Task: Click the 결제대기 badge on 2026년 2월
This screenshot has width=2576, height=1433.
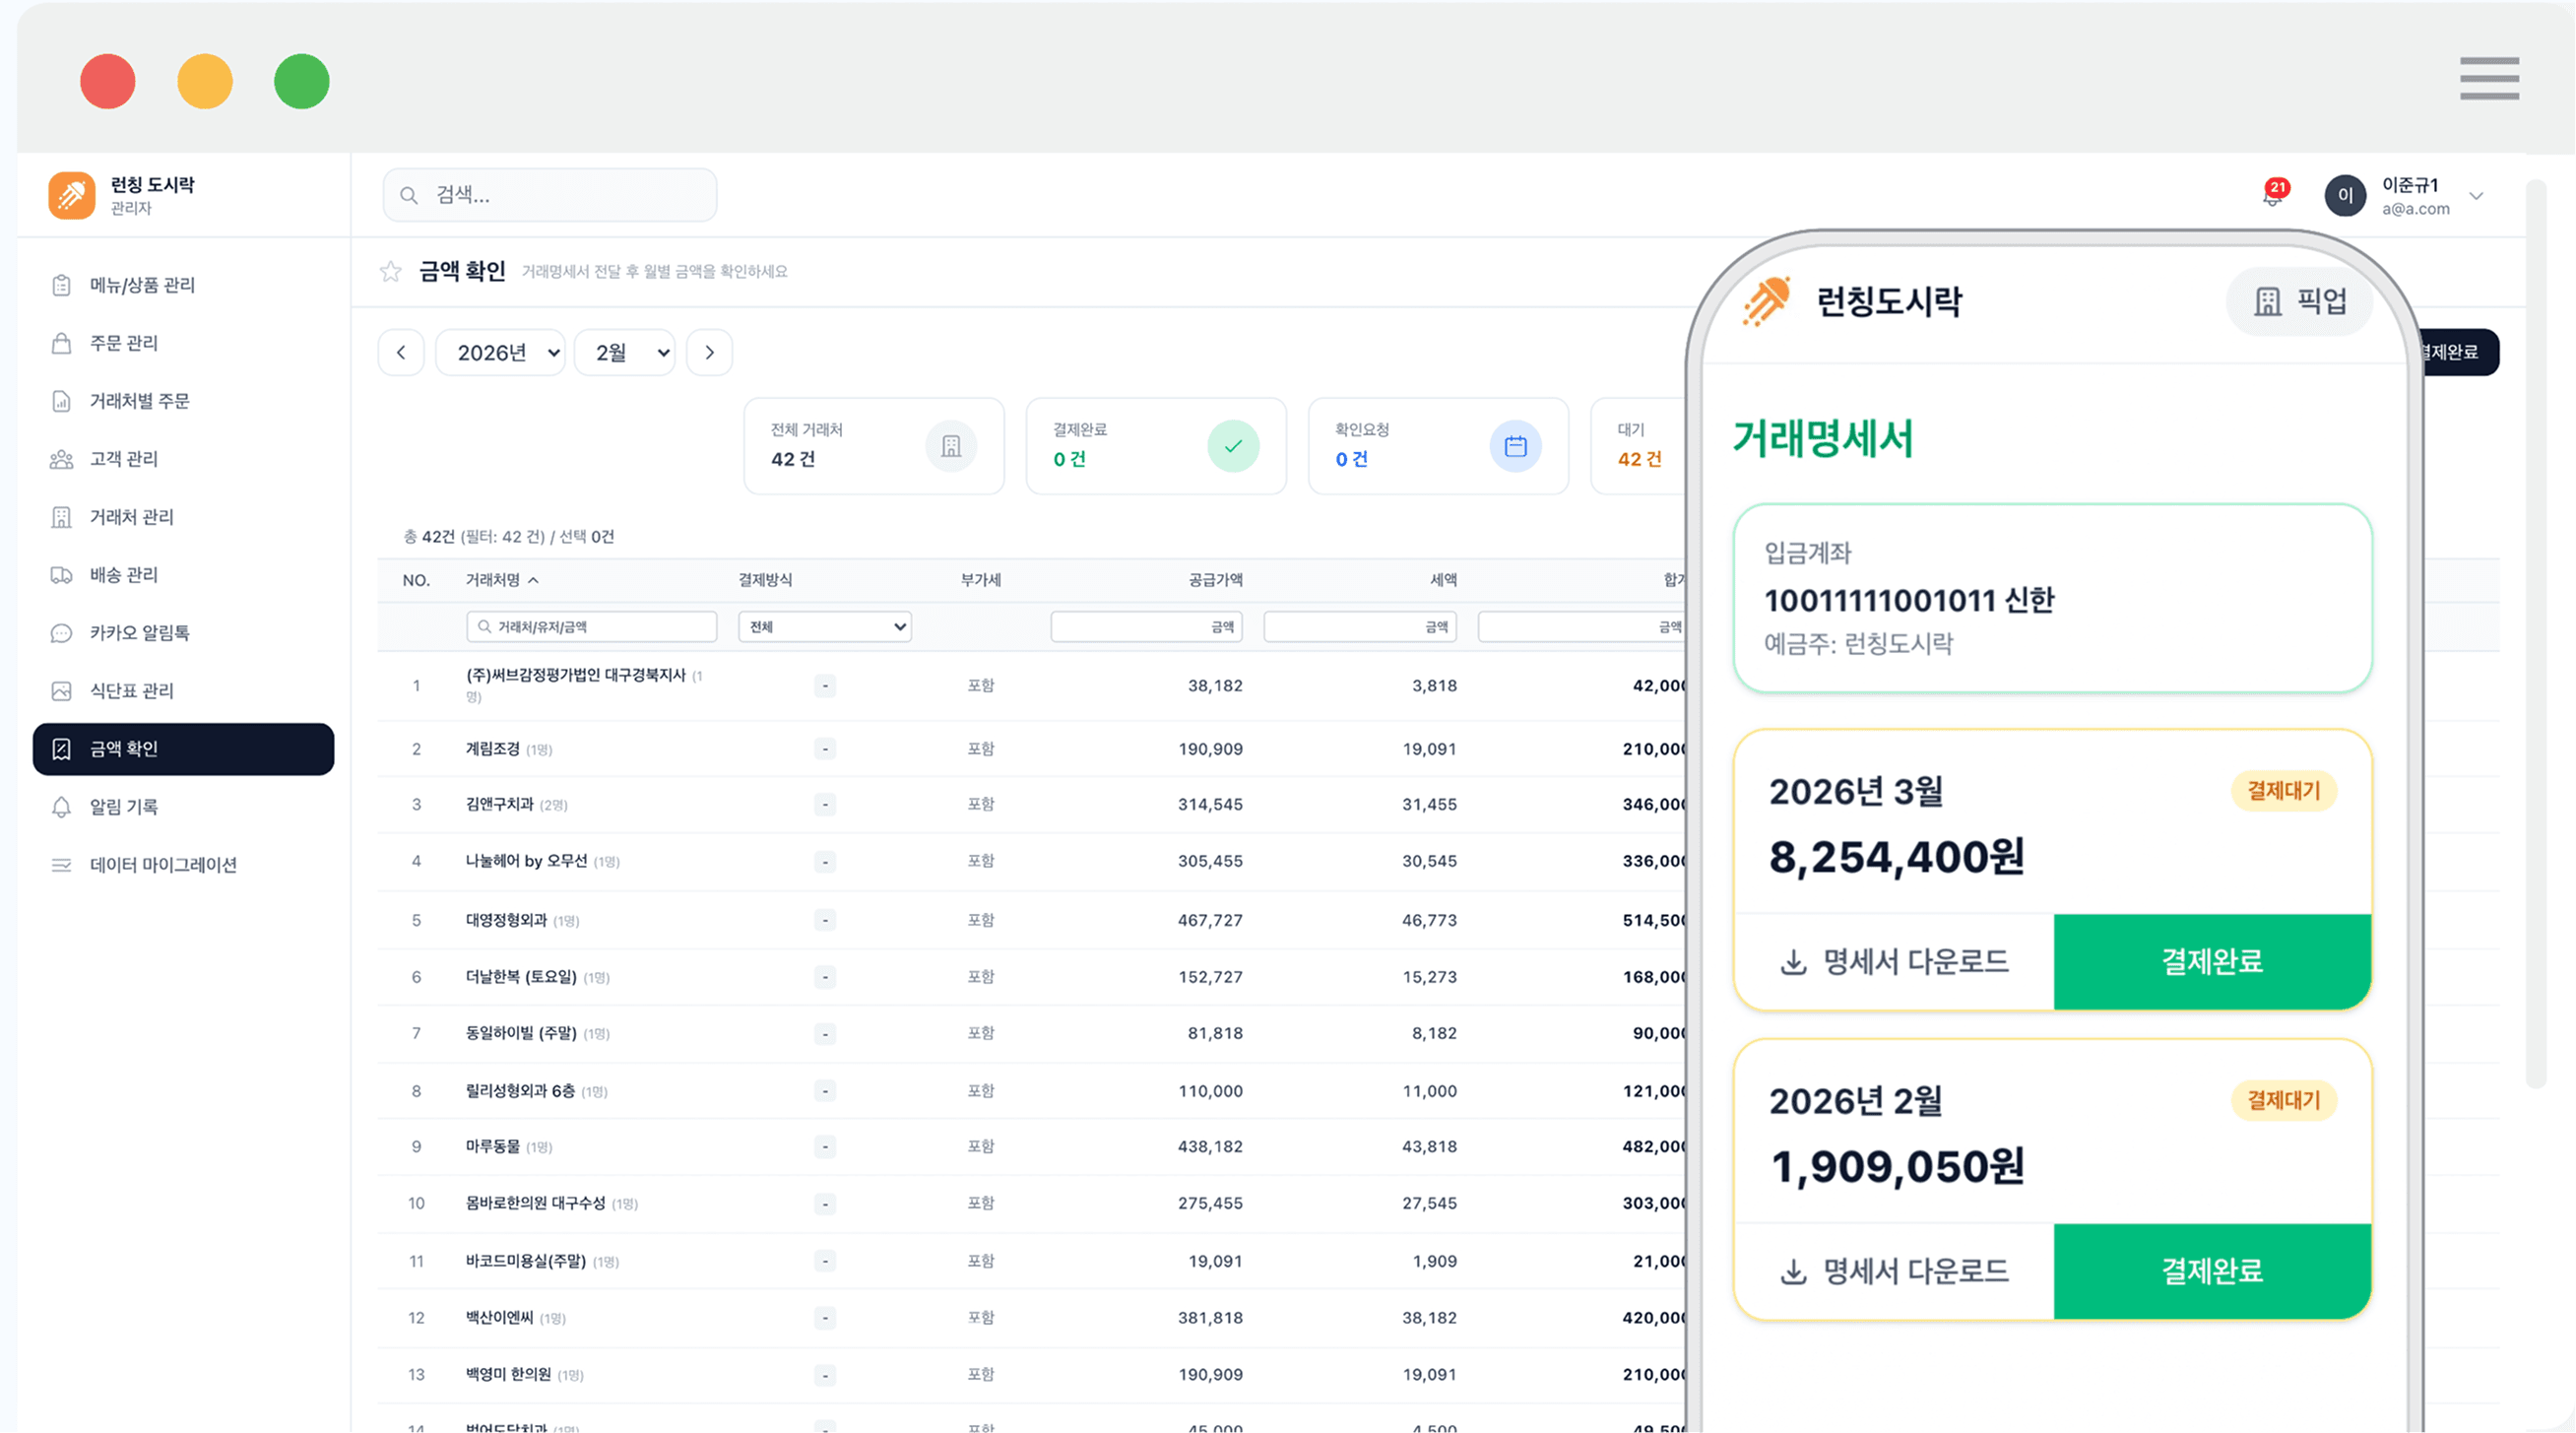Action: tap(2283, 1100)
